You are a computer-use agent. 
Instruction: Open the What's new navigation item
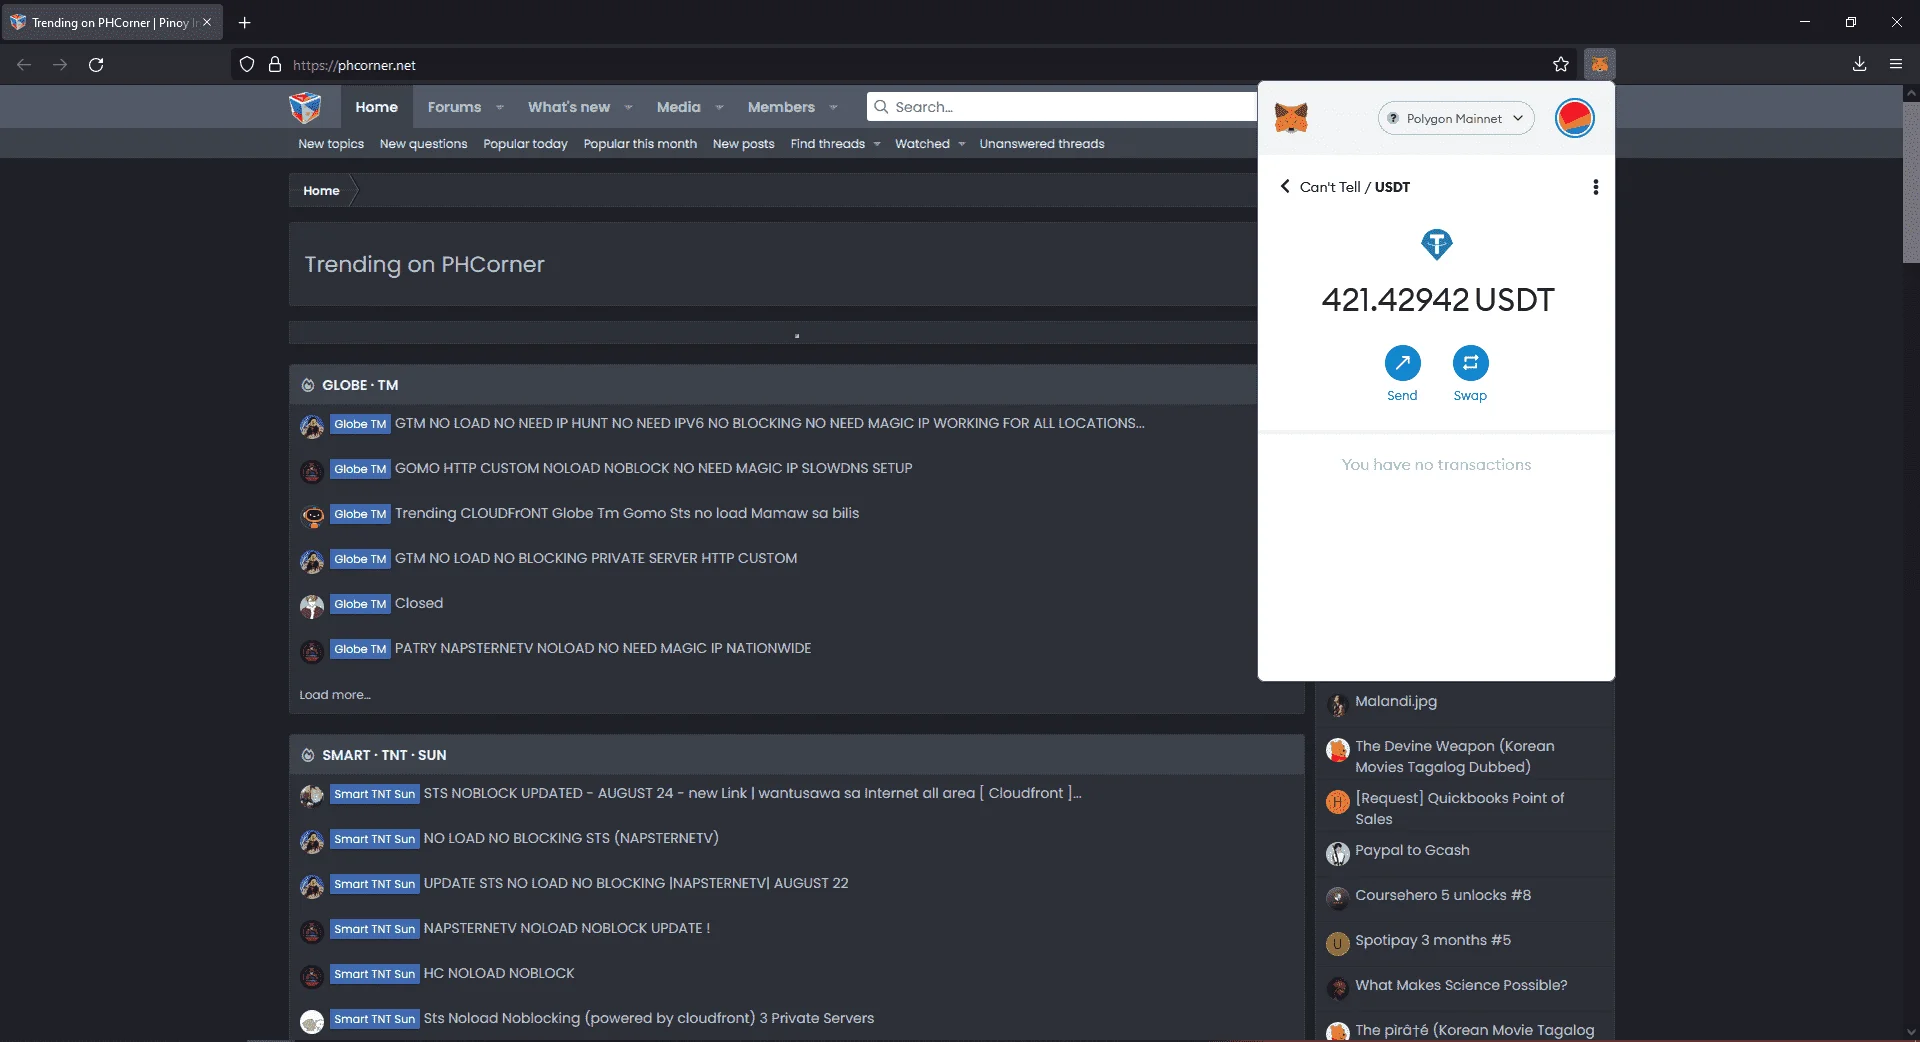569,107
